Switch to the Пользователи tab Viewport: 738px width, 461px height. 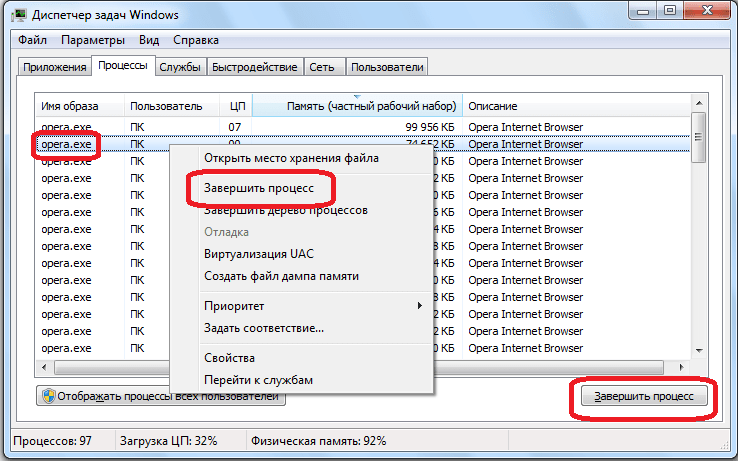pos(387,67)
